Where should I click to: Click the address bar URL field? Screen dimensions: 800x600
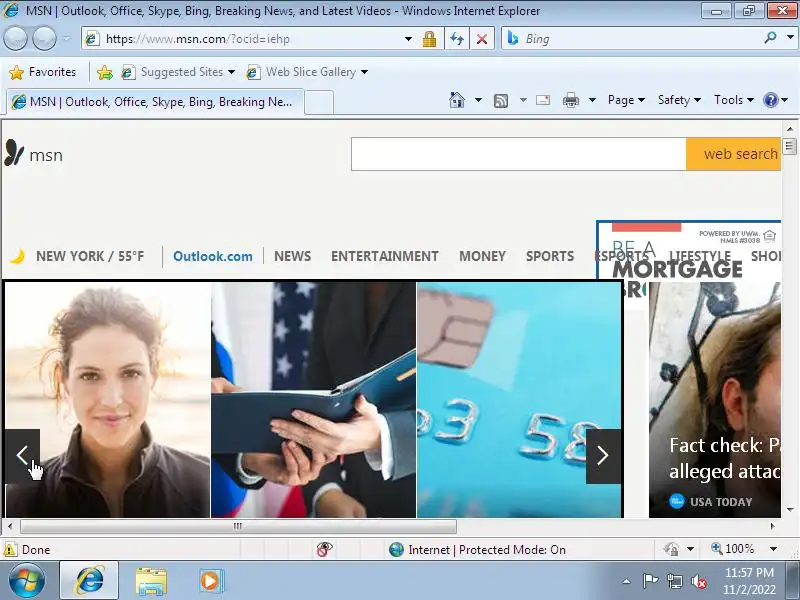[245, 39]
